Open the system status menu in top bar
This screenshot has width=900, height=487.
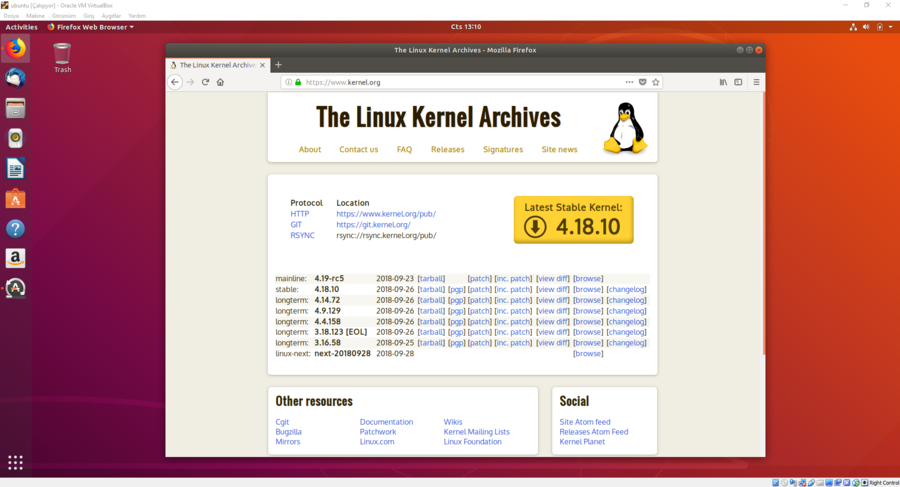pos(880,27)
